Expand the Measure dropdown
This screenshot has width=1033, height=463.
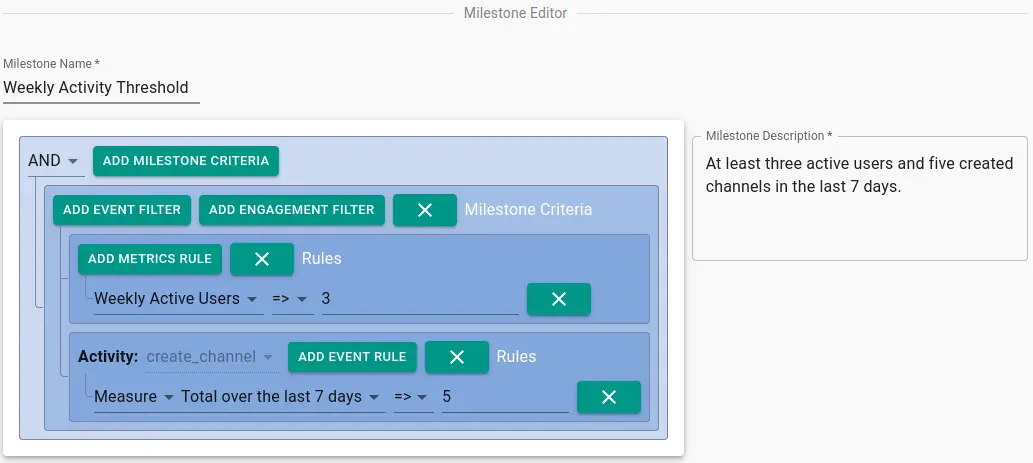134,397
